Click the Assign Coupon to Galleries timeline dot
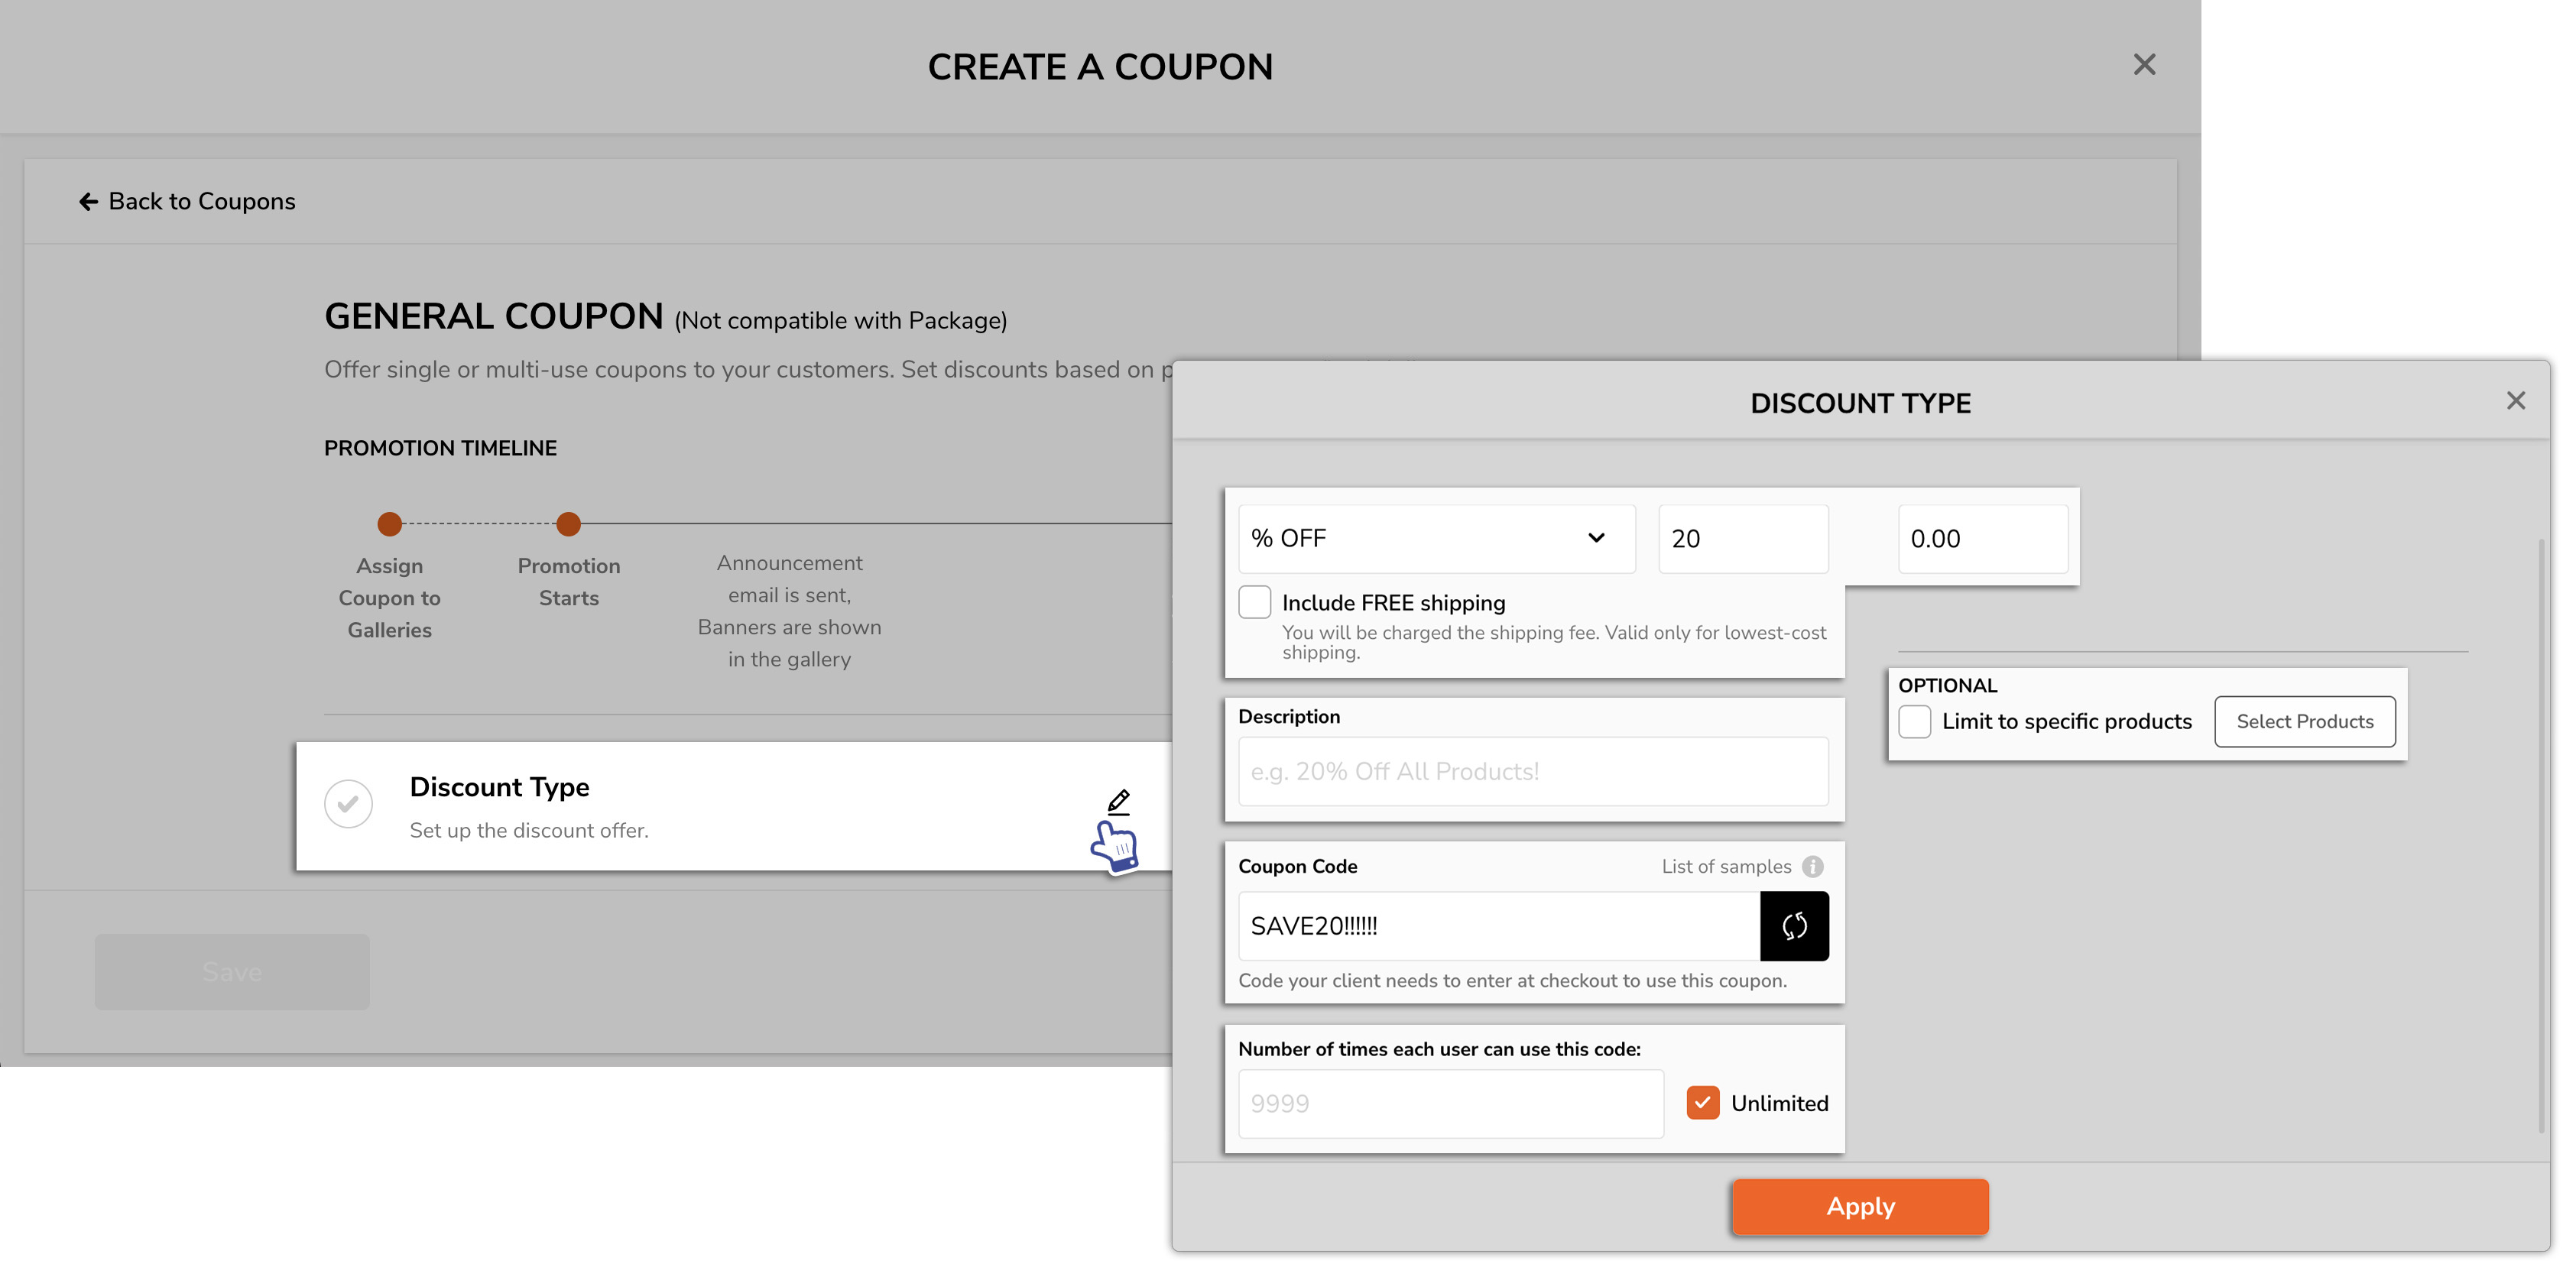The image size is (2576, 1277). click(390, 524)
